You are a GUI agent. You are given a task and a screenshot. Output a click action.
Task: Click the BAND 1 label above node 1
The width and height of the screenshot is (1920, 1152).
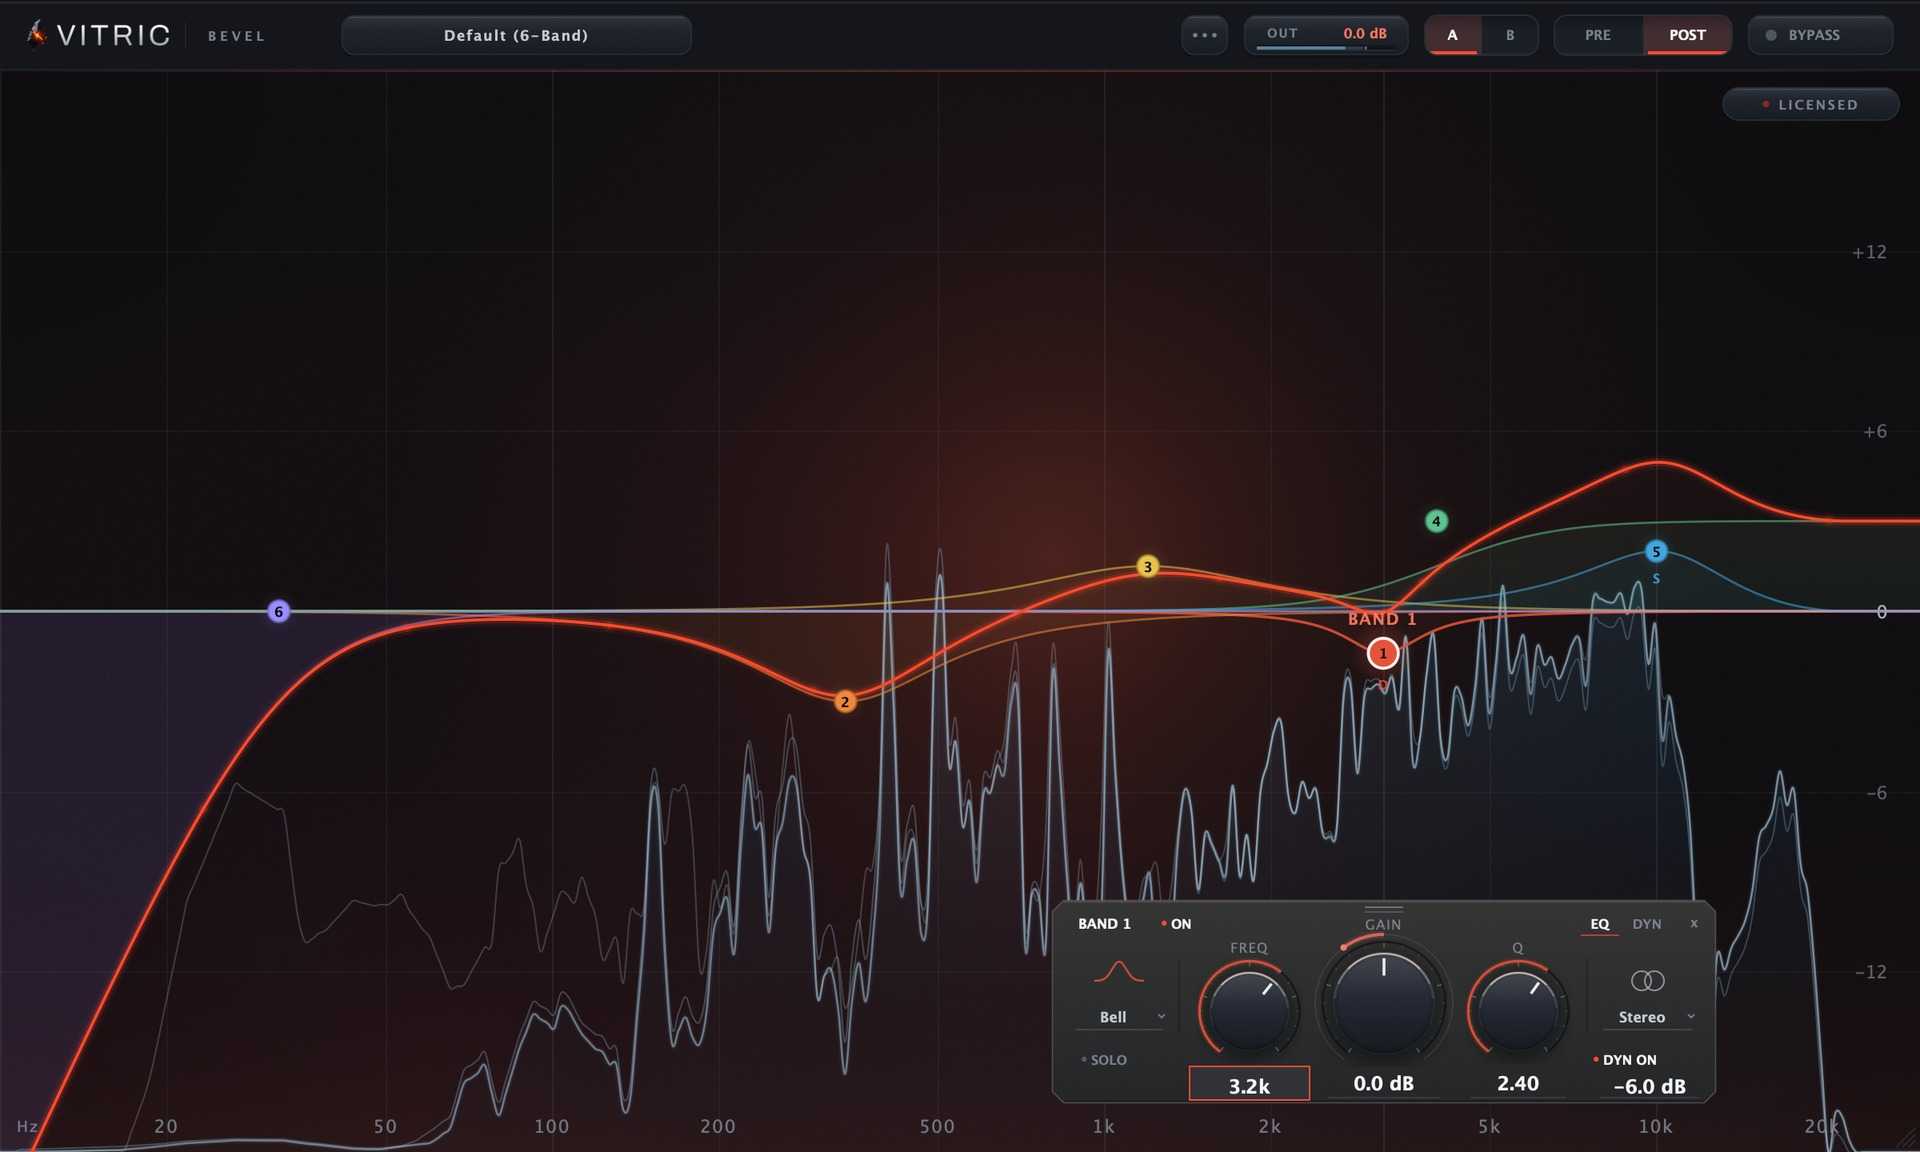pyautogui.click(x=1382, y=619)
